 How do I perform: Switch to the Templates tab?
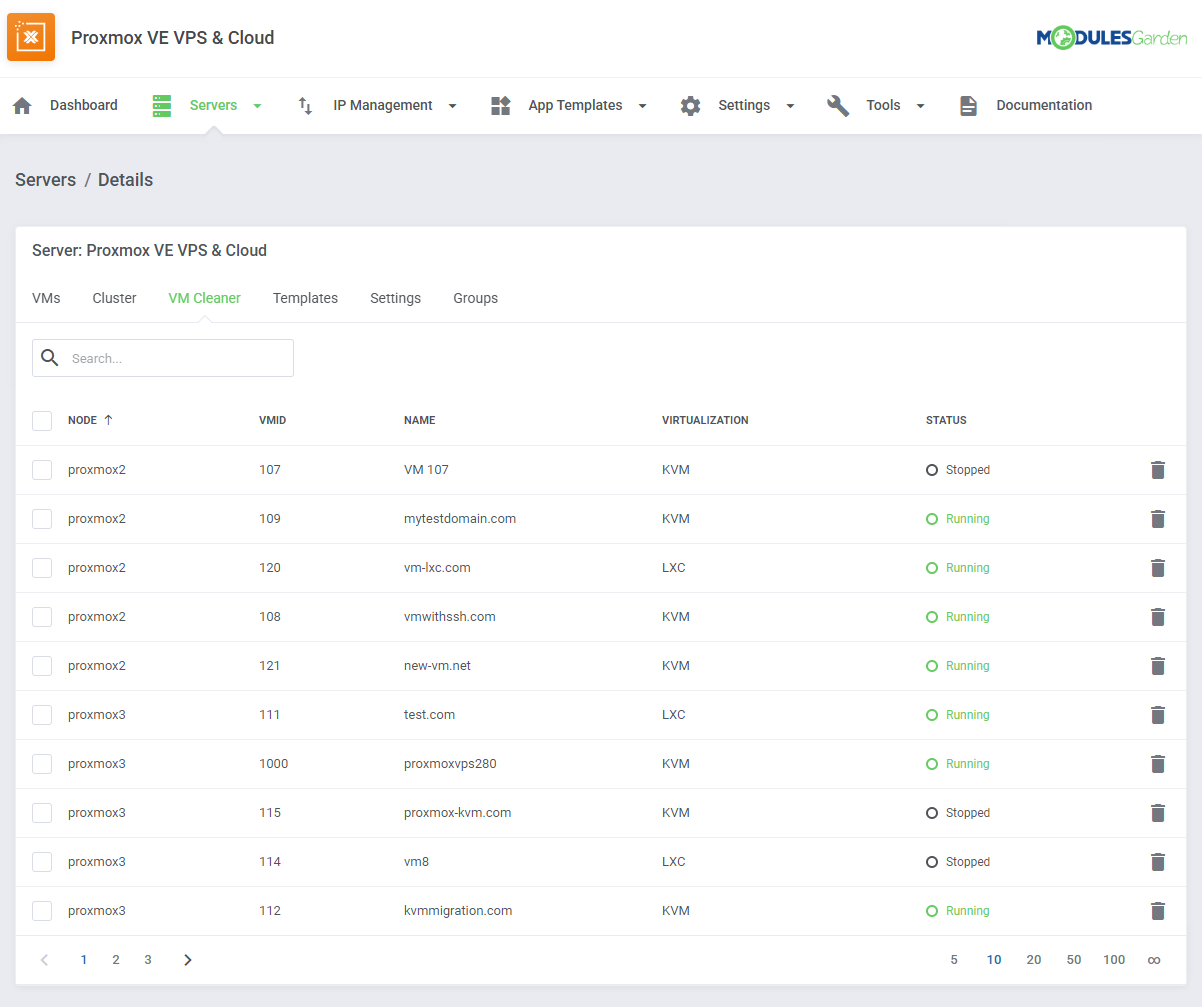[305, 298]
